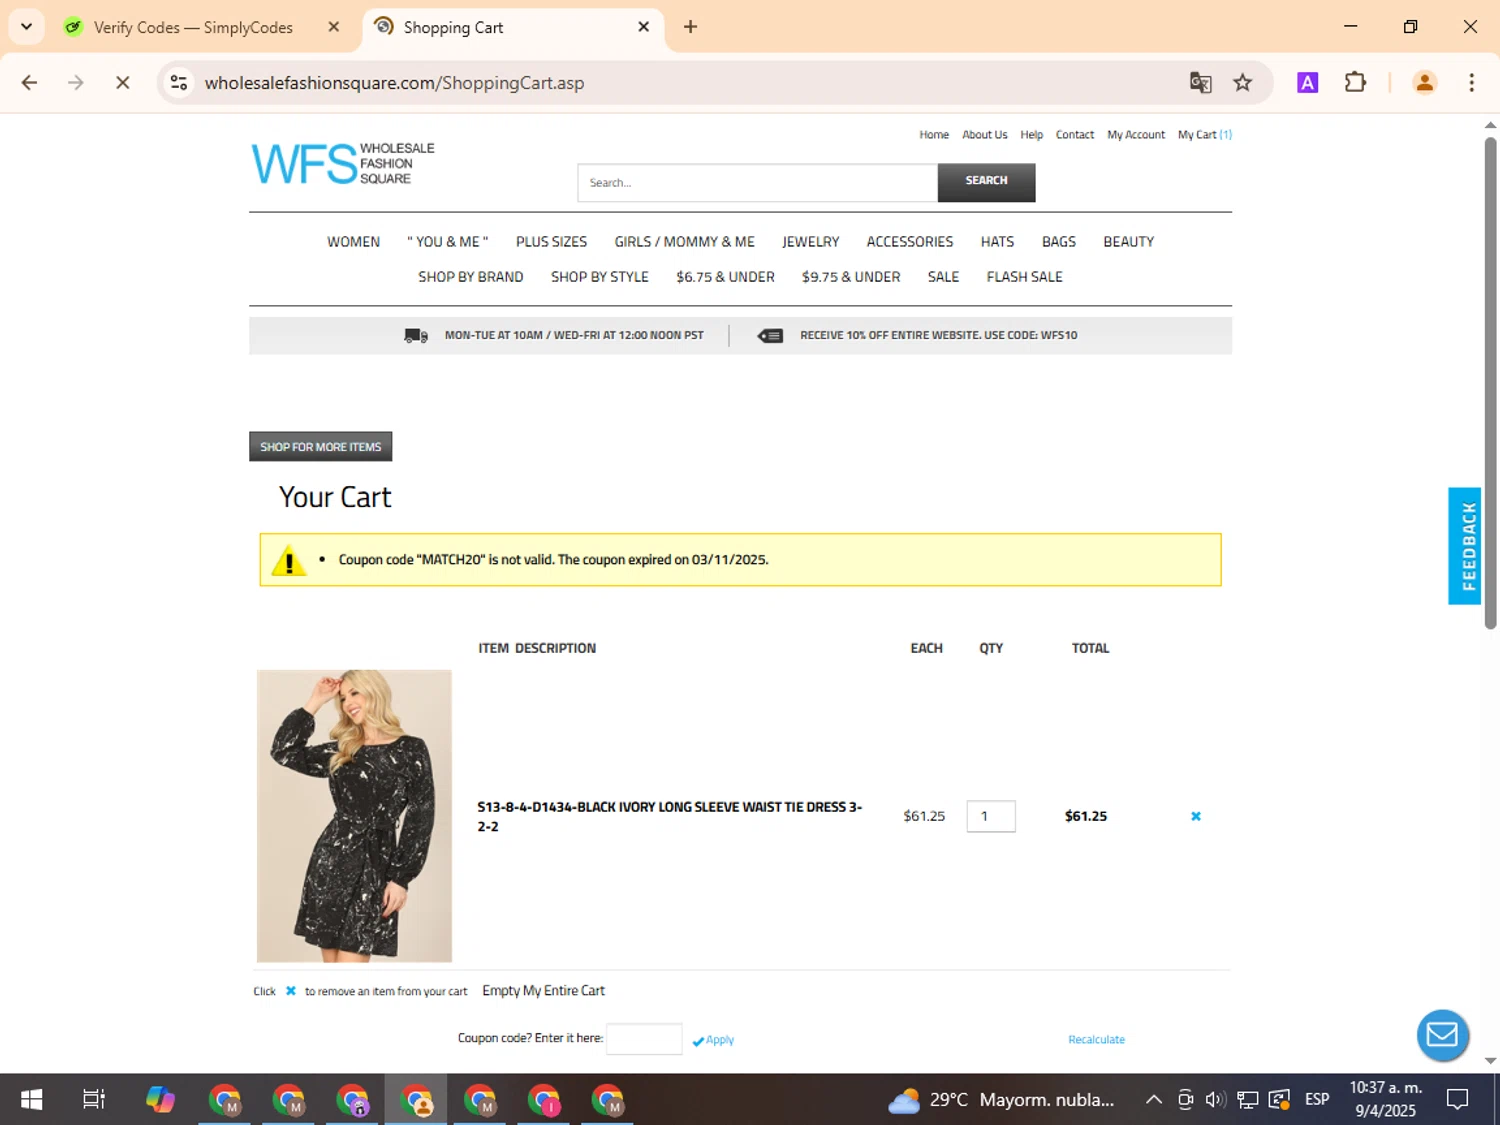
Task: View site information icon in address bar
Action: [179, 83]
